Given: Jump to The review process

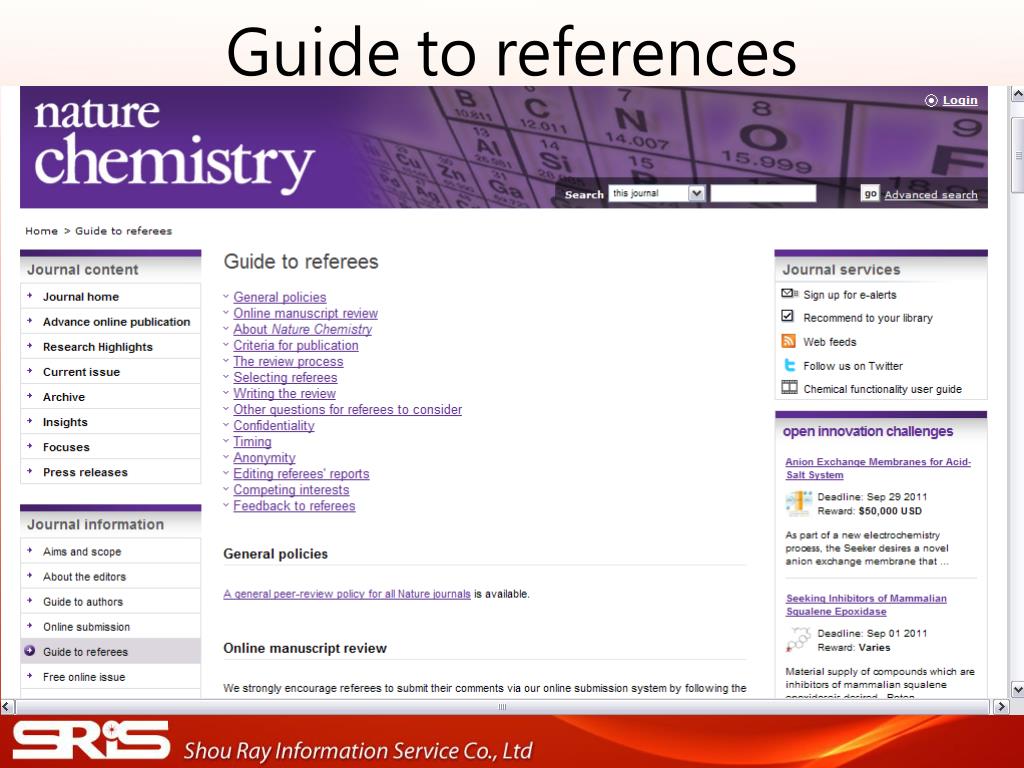Looking at the screenshot, I should [288, 361].
